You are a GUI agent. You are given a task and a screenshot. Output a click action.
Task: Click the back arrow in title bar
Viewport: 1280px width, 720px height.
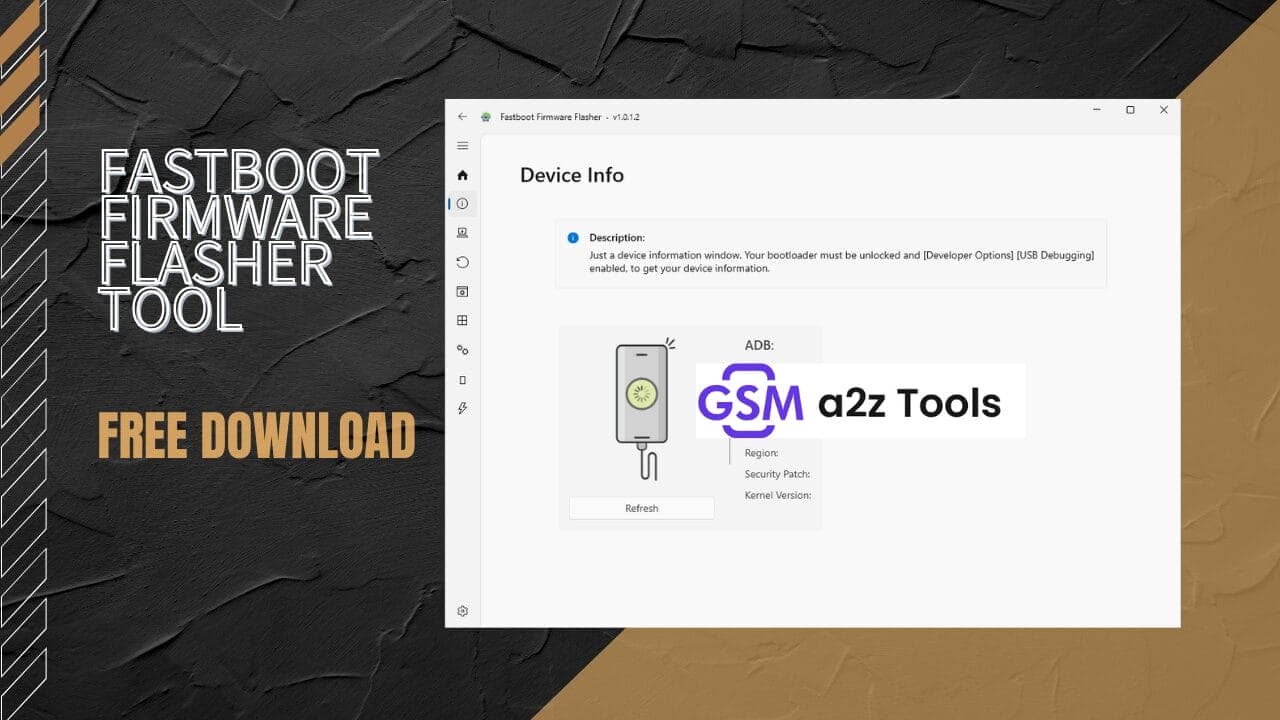(x=462, y=116)
